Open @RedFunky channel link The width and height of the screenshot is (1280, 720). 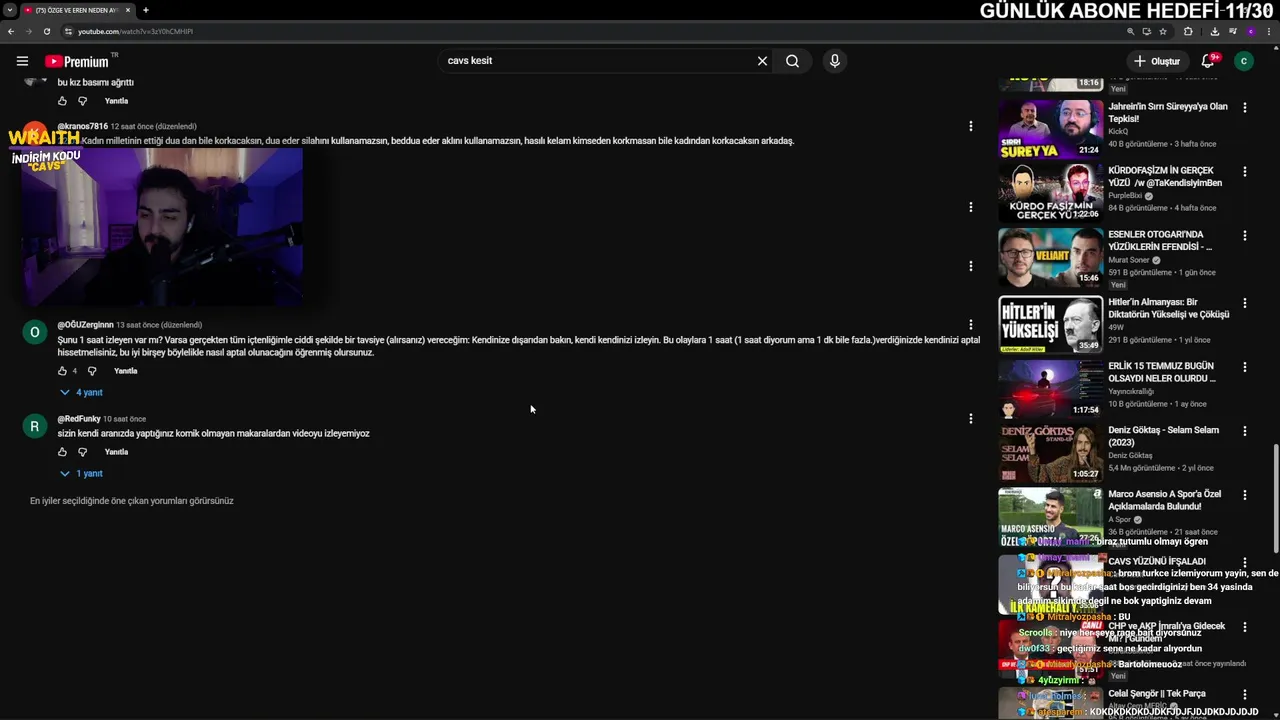[x=79, y=419]
